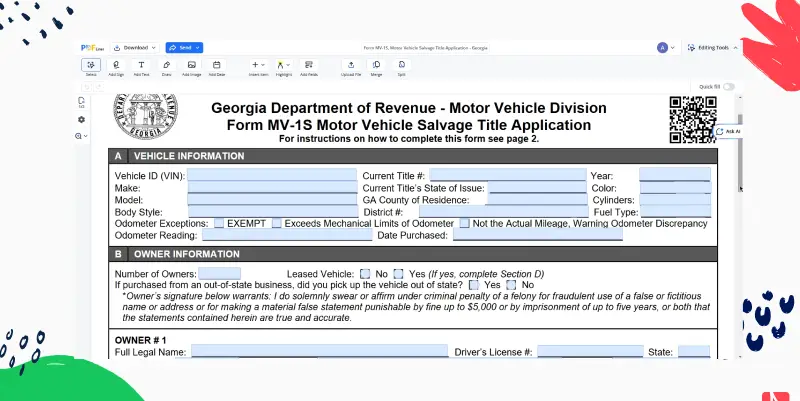Click the Odometer Reading field

pos(287,235)
